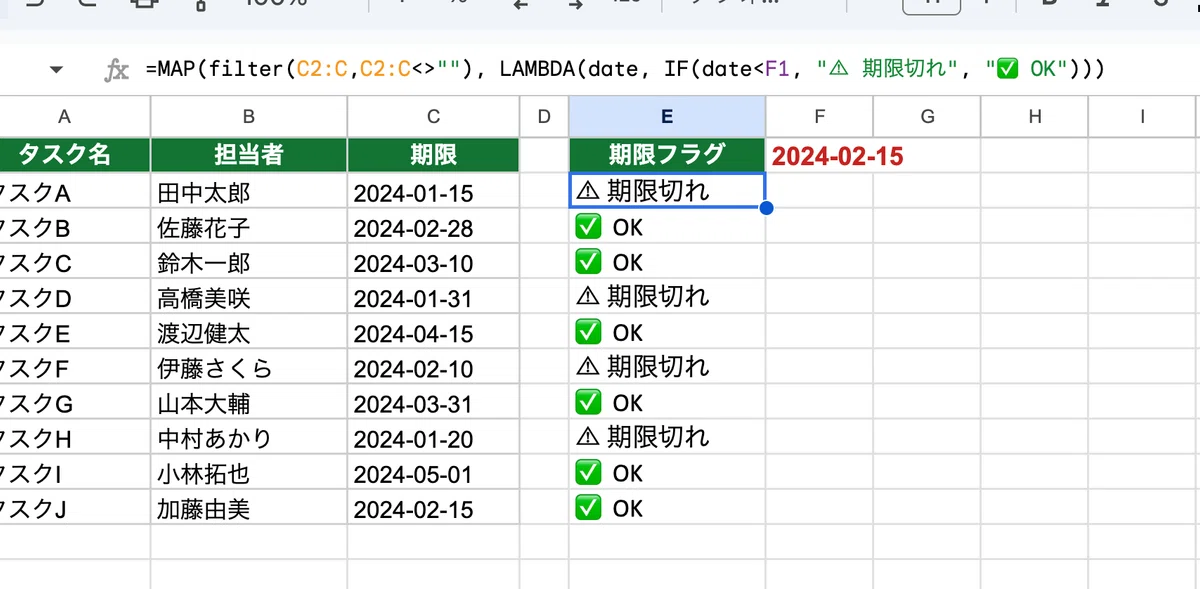Click into the MAP formula text
The image size is (1200, 589).
(625, 69)
